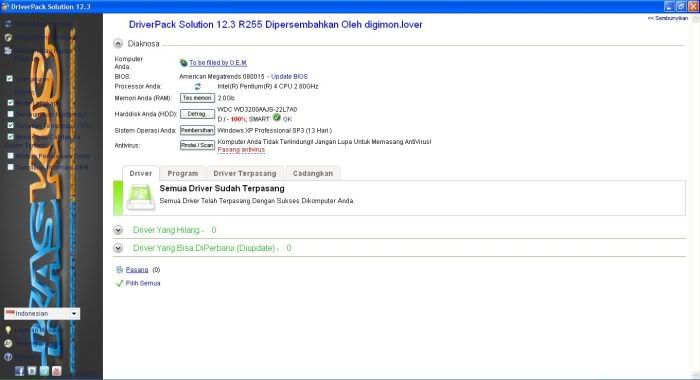Open the Indonesian language dropdown

[x=42, y=313]
